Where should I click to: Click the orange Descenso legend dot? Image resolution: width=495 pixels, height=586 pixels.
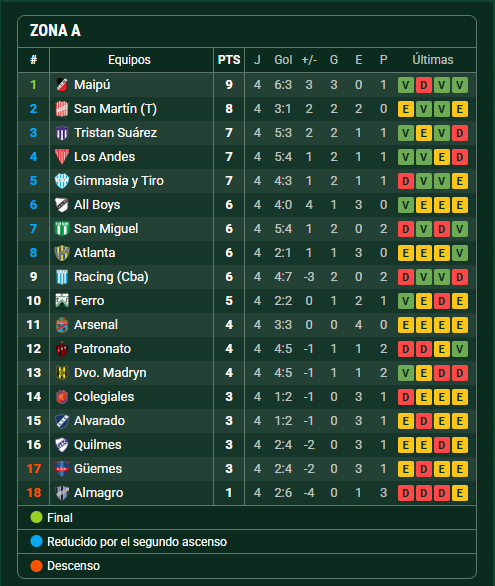coord(36,565)
